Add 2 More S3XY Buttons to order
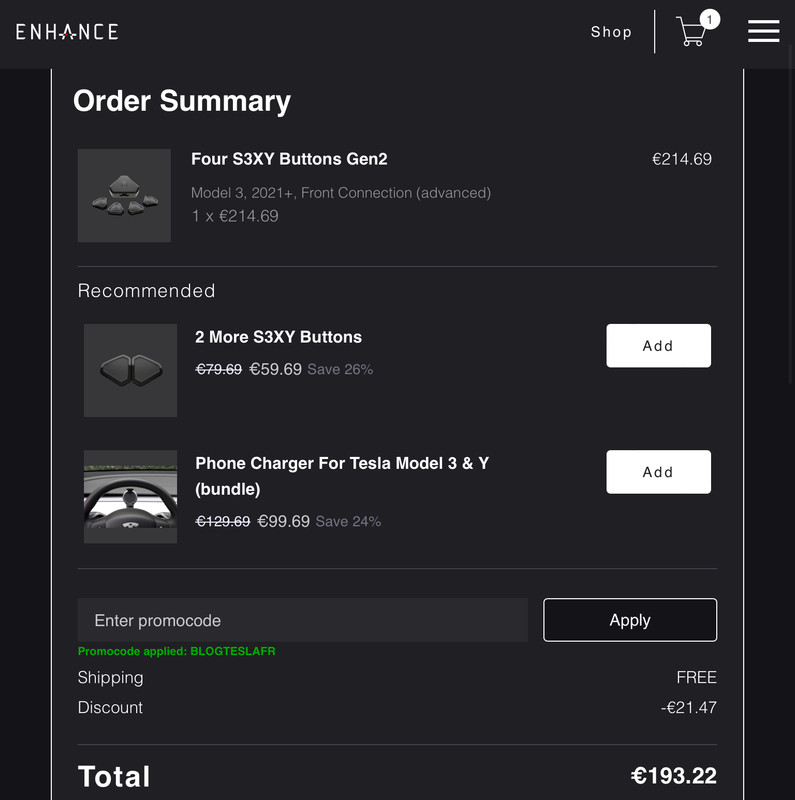This screenshot has height=800, width=795. (658, 345)
